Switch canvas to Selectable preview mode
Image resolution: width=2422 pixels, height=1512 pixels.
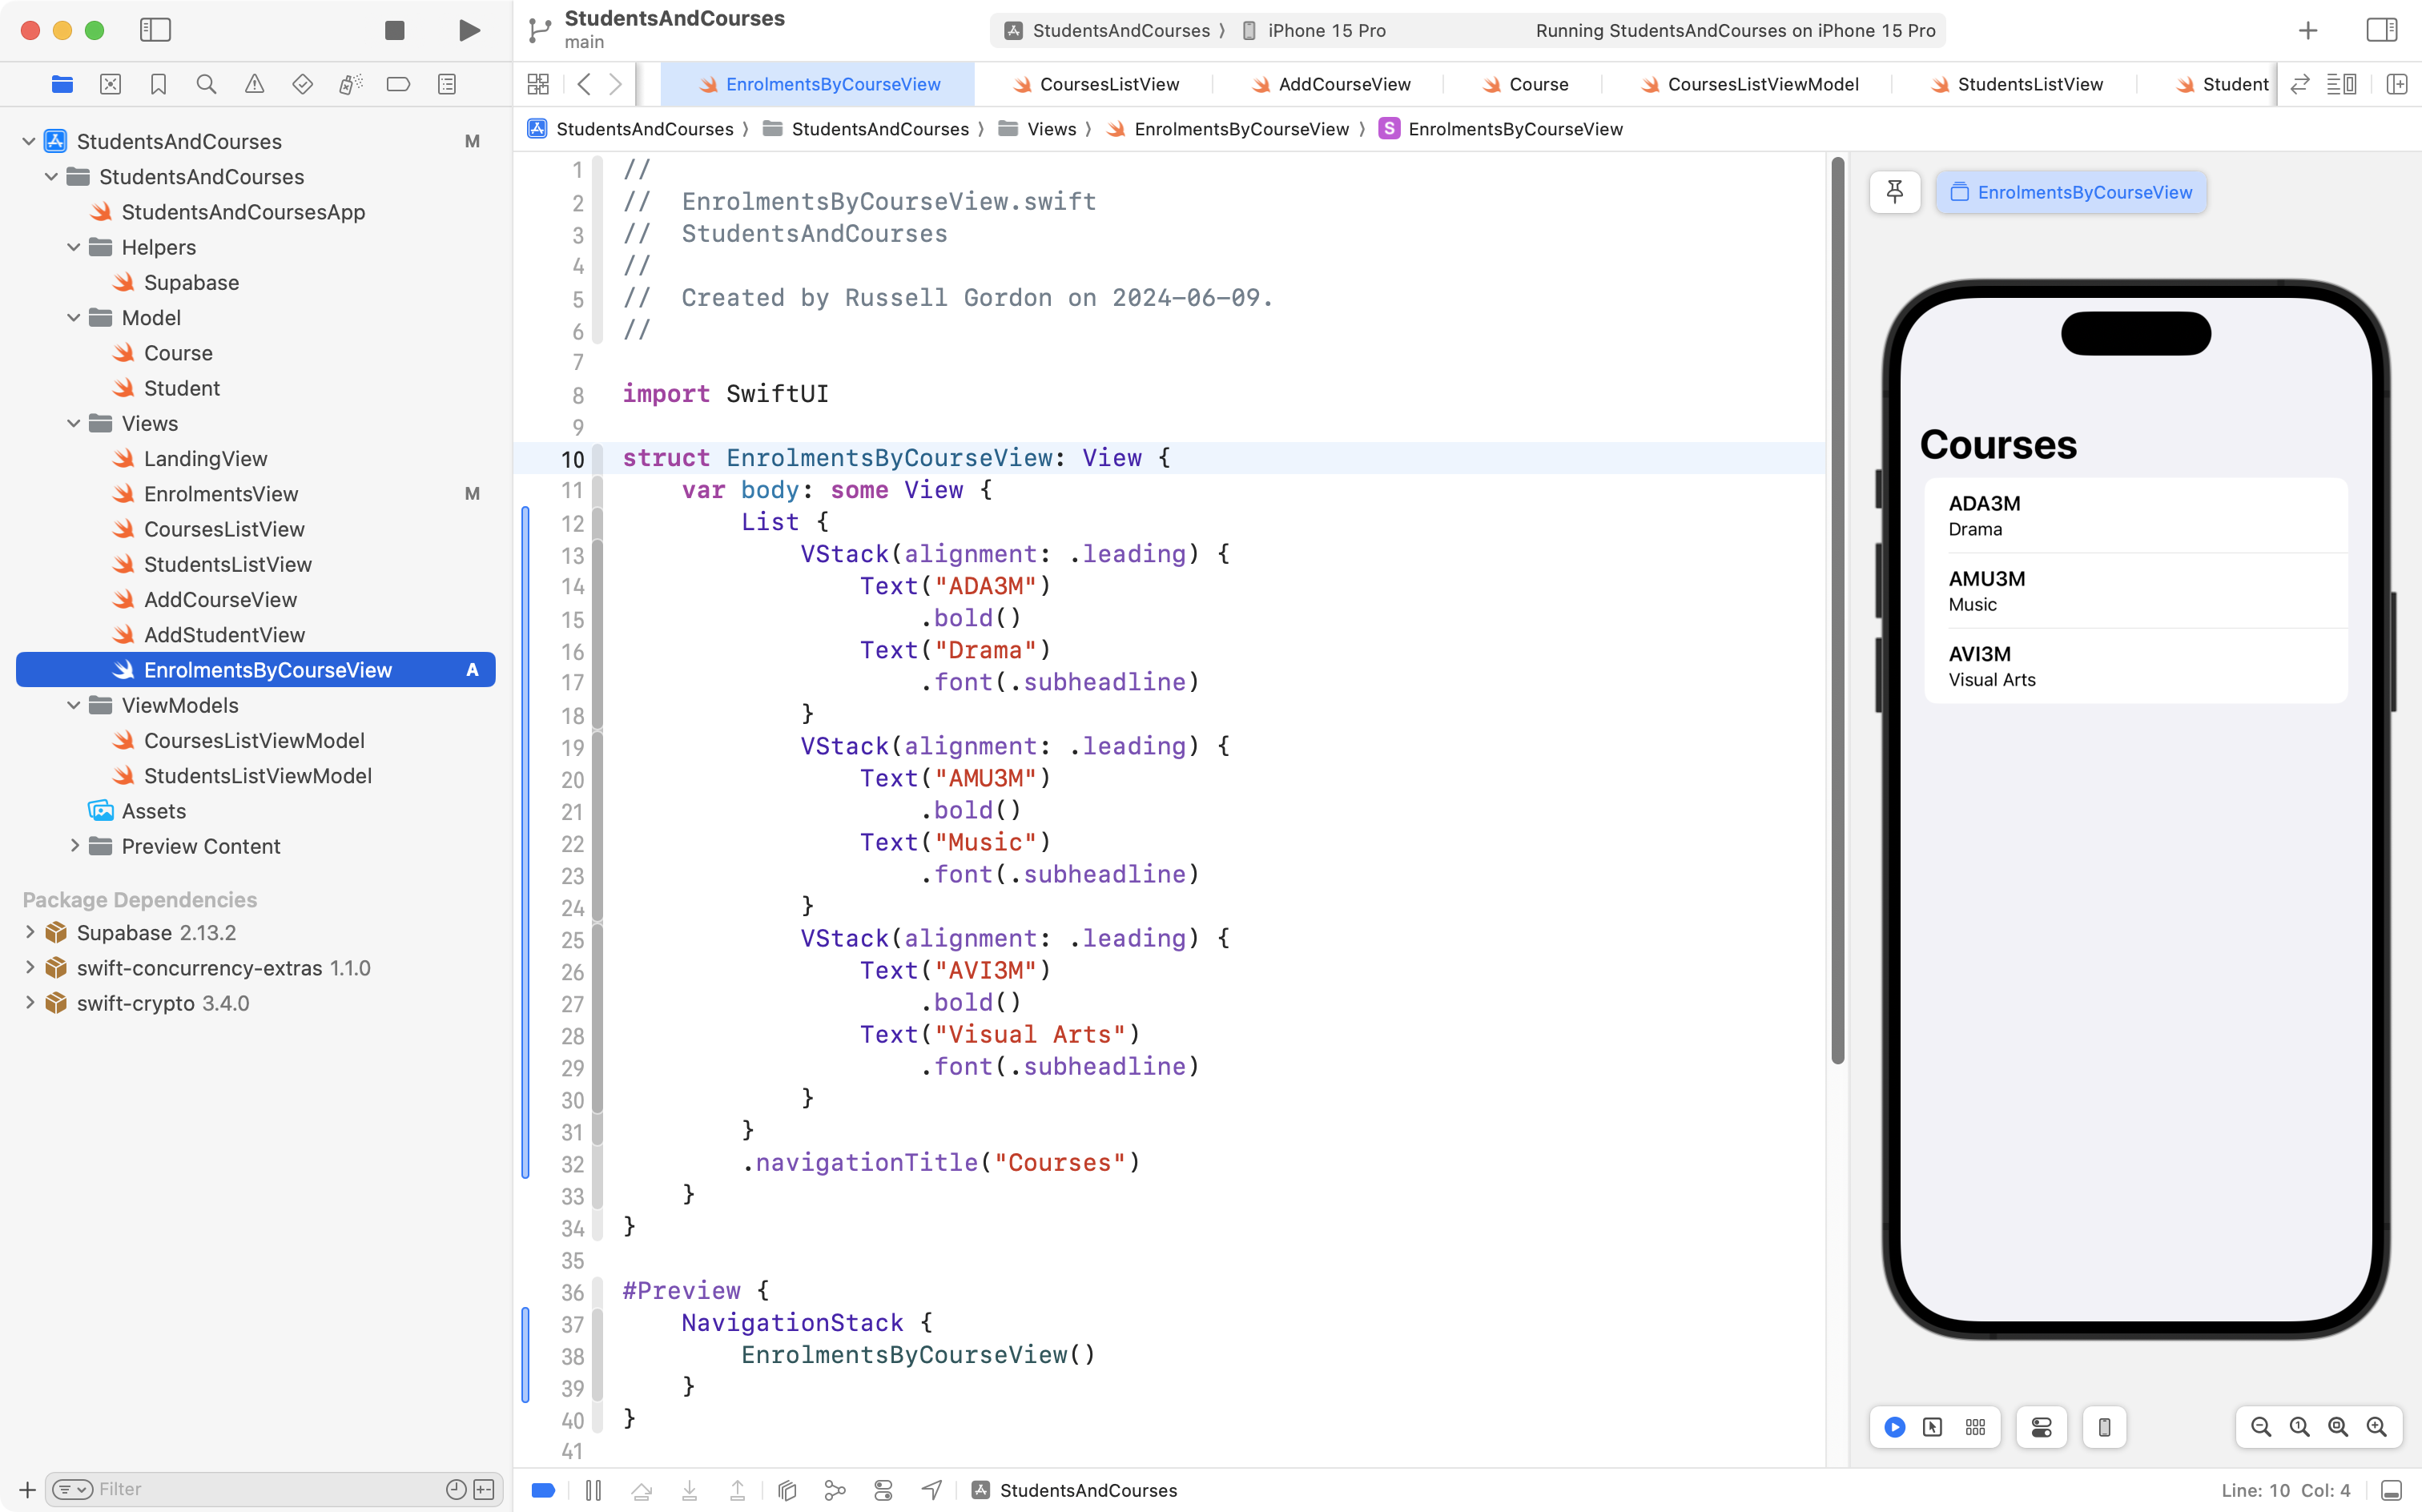[1932, 1427]
